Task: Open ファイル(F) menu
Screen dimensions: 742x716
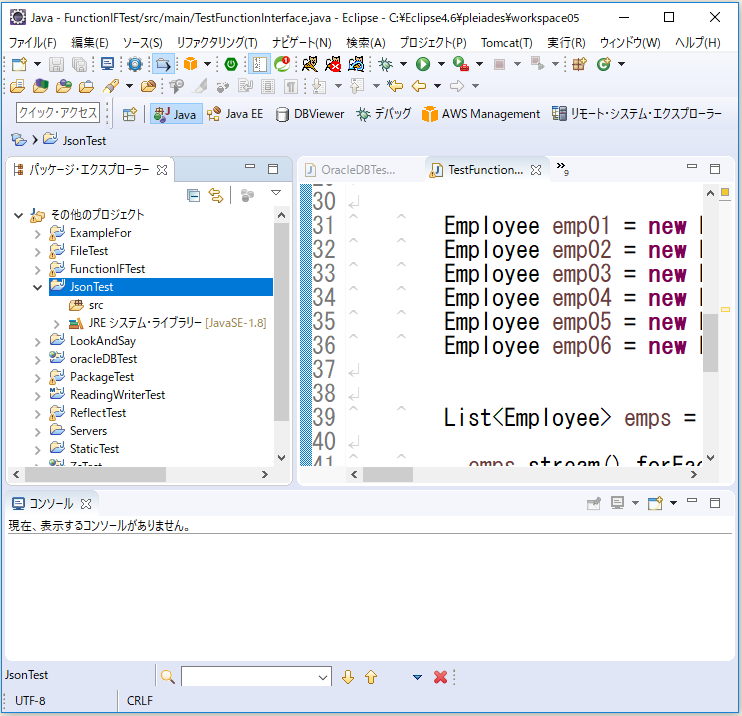Action: [33, 43]
